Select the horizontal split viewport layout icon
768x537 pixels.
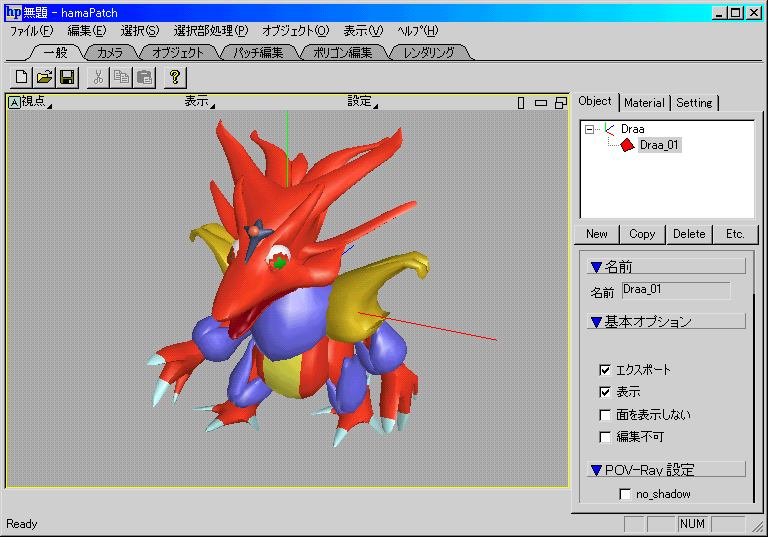click(x=541, y=103)
